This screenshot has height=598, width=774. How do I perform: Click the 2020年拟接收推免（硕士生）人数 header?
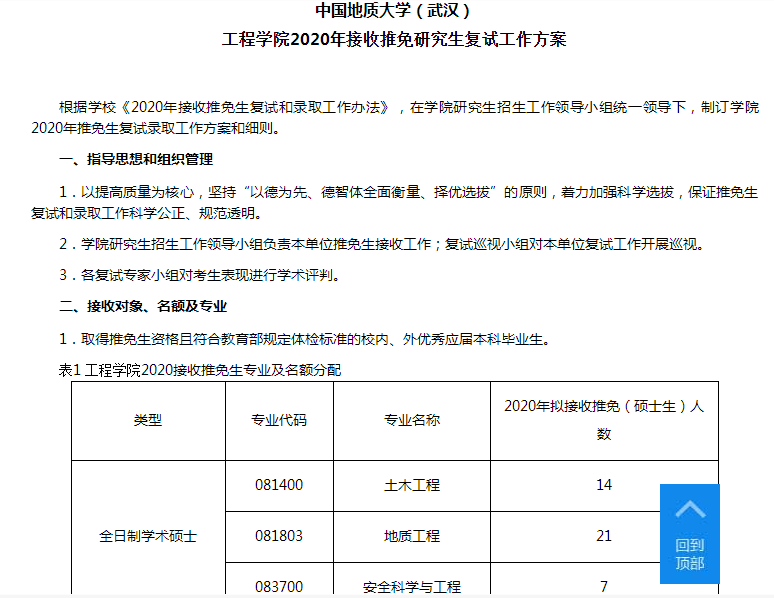coord(604,421)
